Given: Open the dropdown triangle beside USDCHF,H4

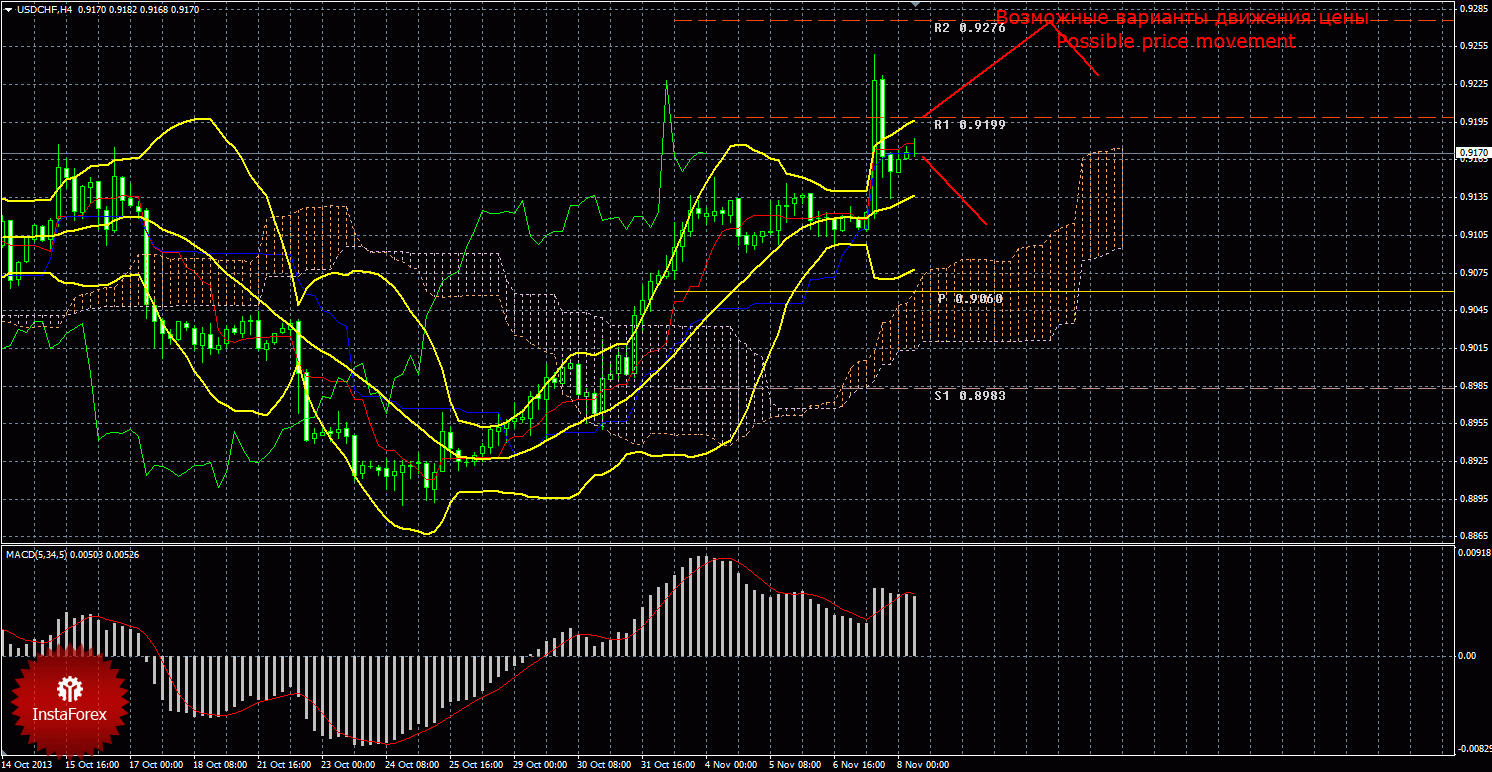Looking at the screenshot, I should pos(8,9).
